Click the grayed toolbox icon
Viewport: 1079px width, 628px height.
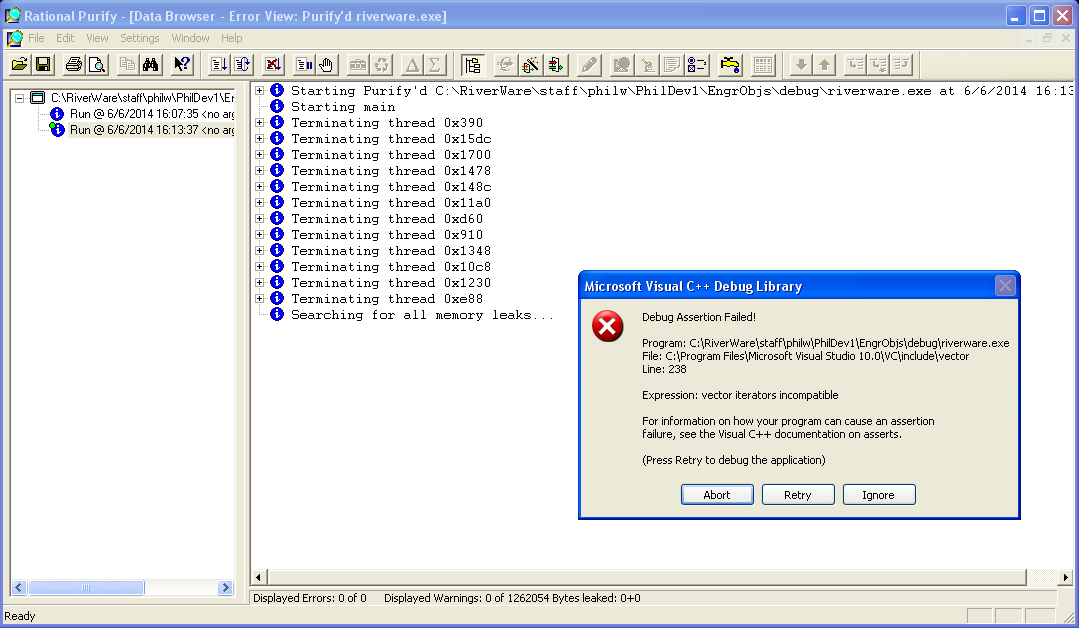(x=358, y=65)
